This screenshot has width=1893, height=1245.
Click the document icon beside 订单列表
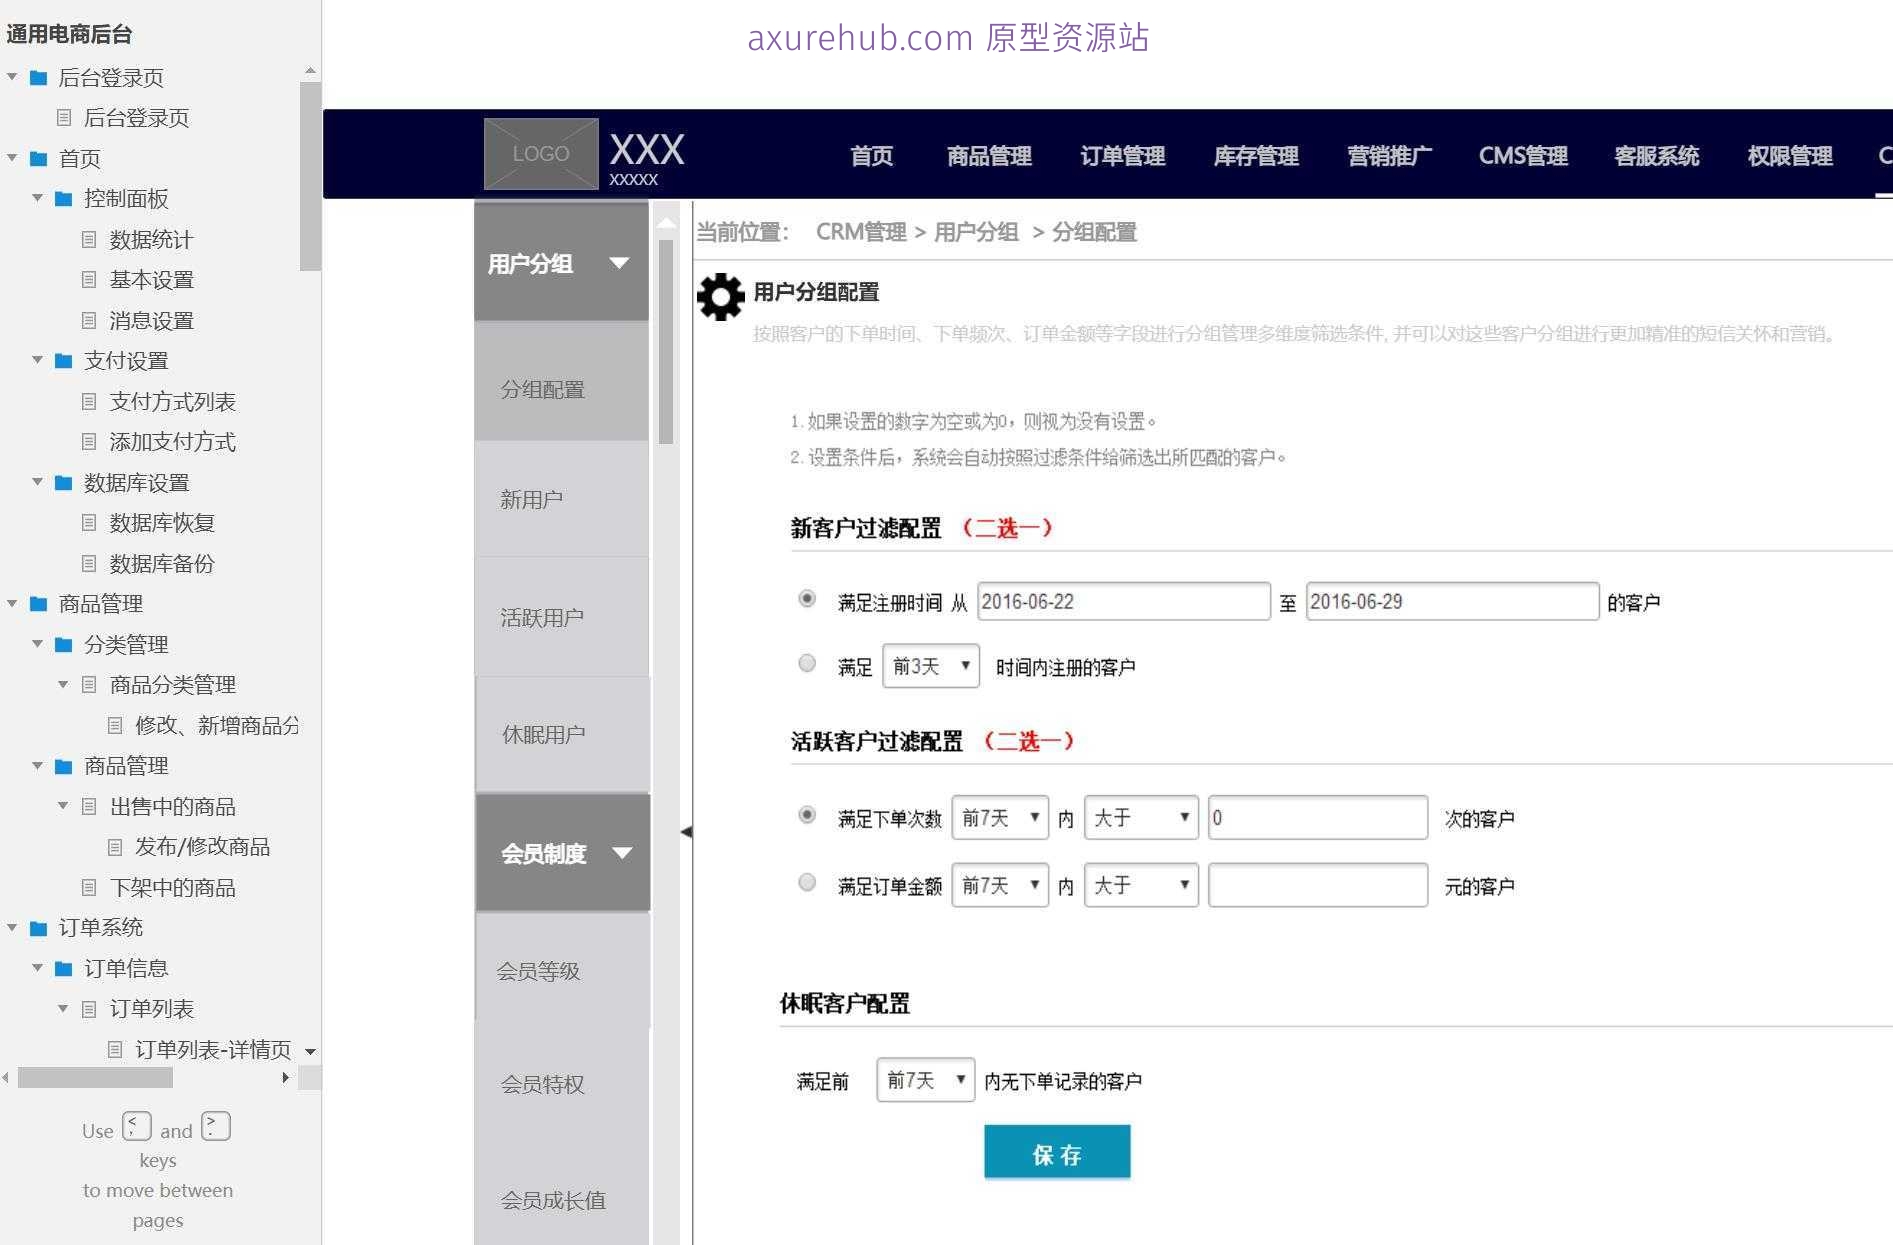91,1009
